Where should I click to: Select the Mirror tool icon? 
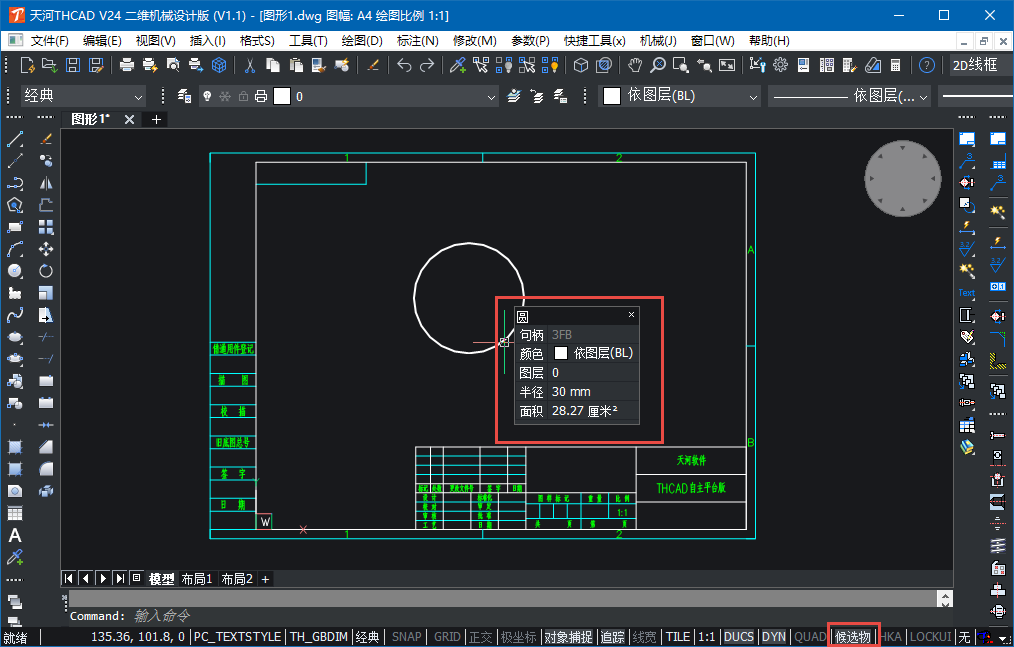(46, 183)
